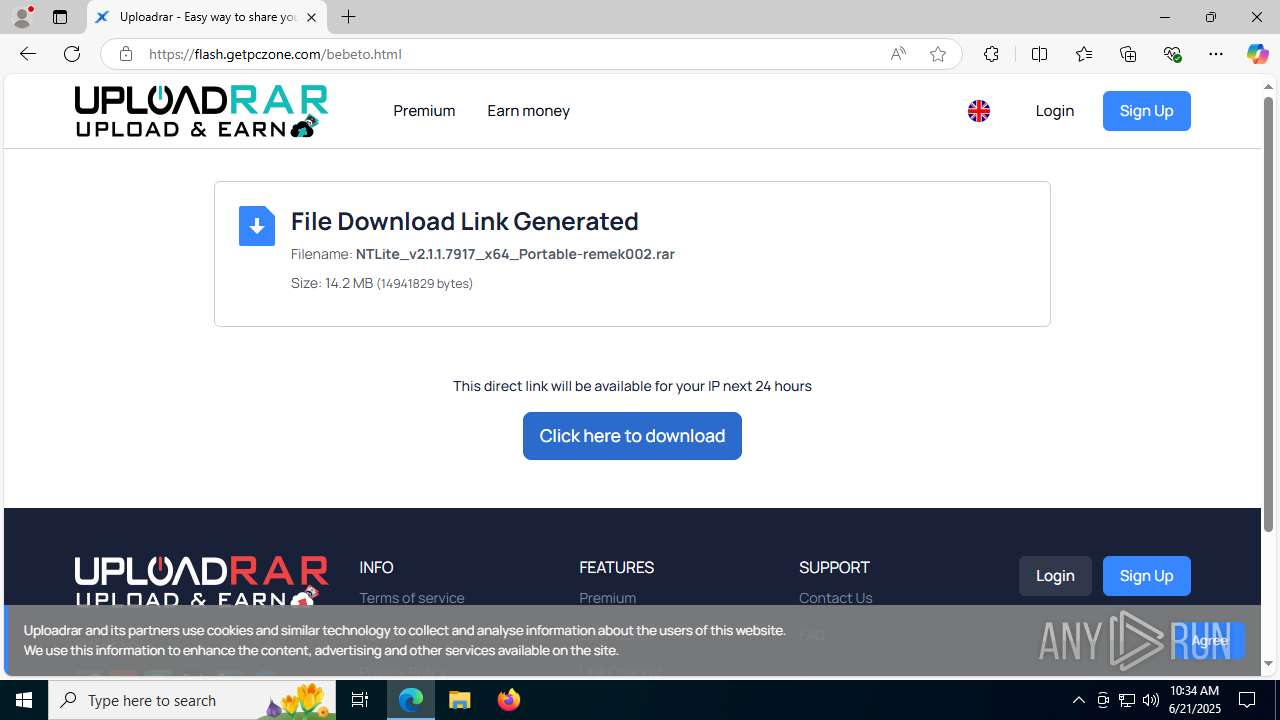Open Earn money nav item
Viewport: 1280px width, 720px height.
point(528,111)
